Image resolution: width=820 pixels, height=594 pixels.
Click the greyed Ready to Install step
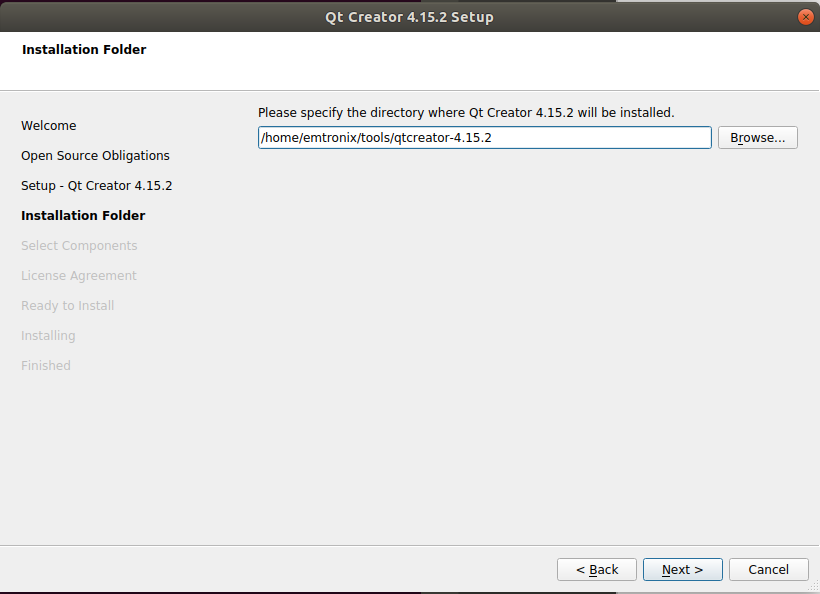coord(67,305)
